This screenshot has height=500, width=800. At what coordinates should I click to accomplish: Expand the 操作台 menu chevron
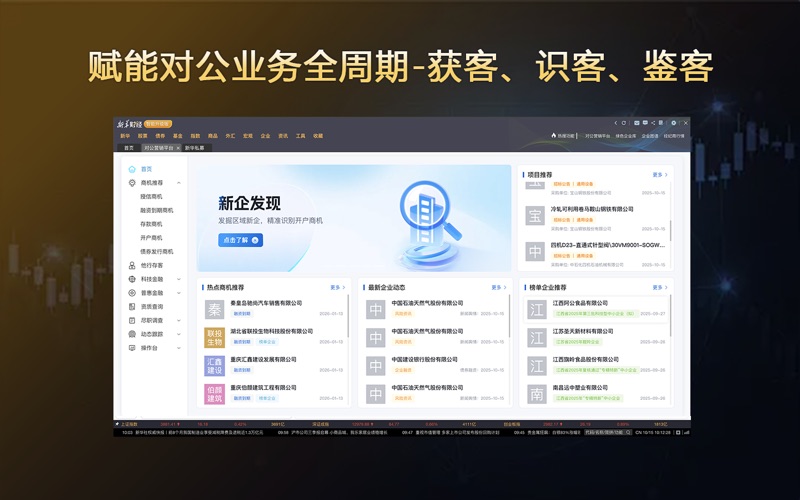pyautogui.click(x=179, y=348)
